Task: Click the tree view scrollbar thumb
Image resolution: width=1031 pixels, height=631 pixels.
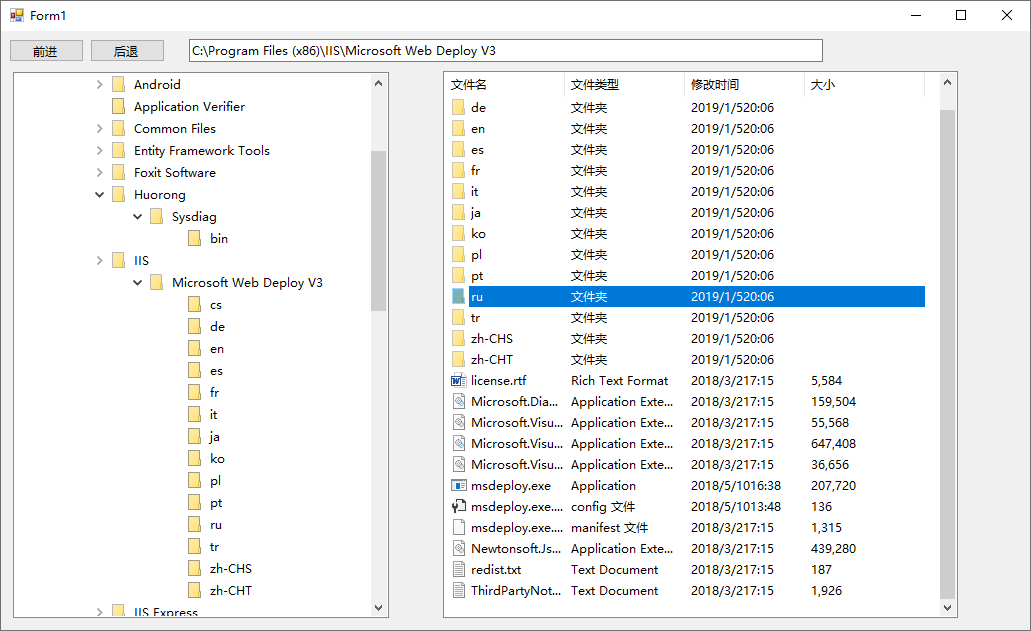Action: coord(378,231)
